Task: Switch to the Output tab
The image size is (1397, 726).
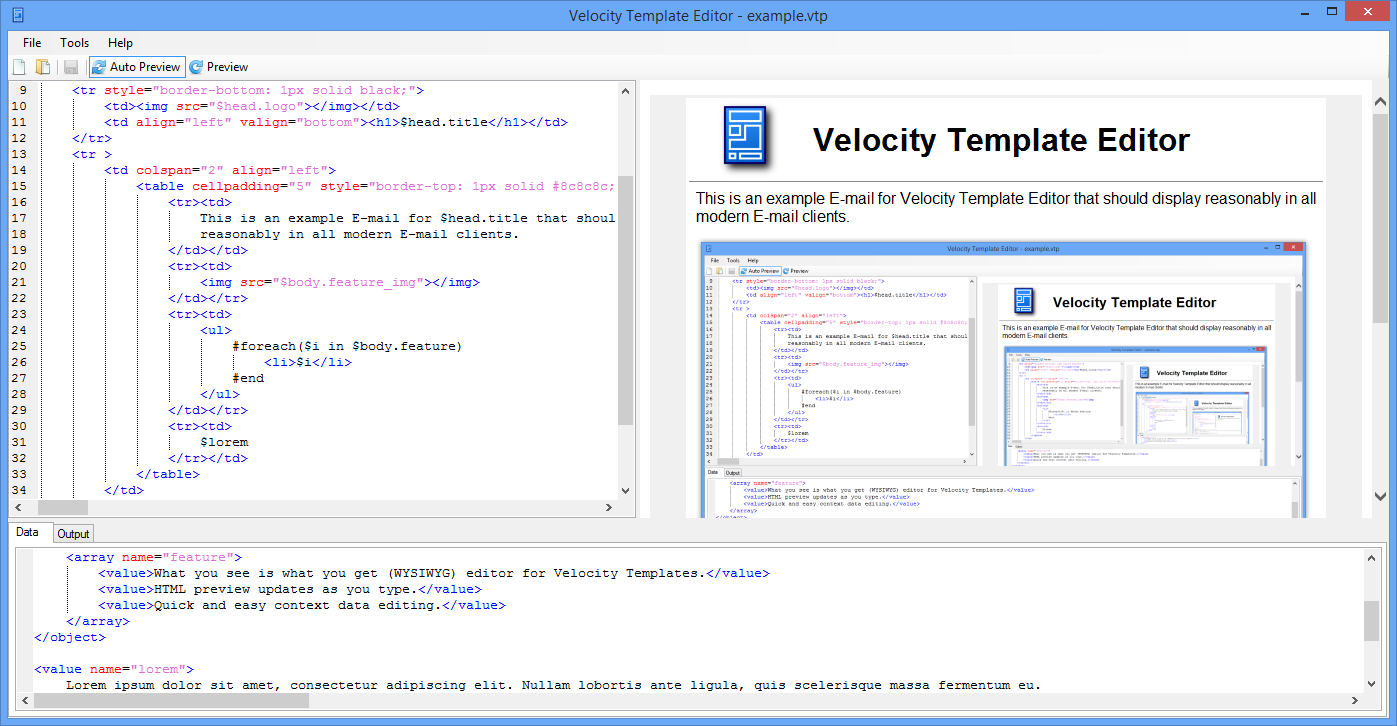Action: point(72,534)
